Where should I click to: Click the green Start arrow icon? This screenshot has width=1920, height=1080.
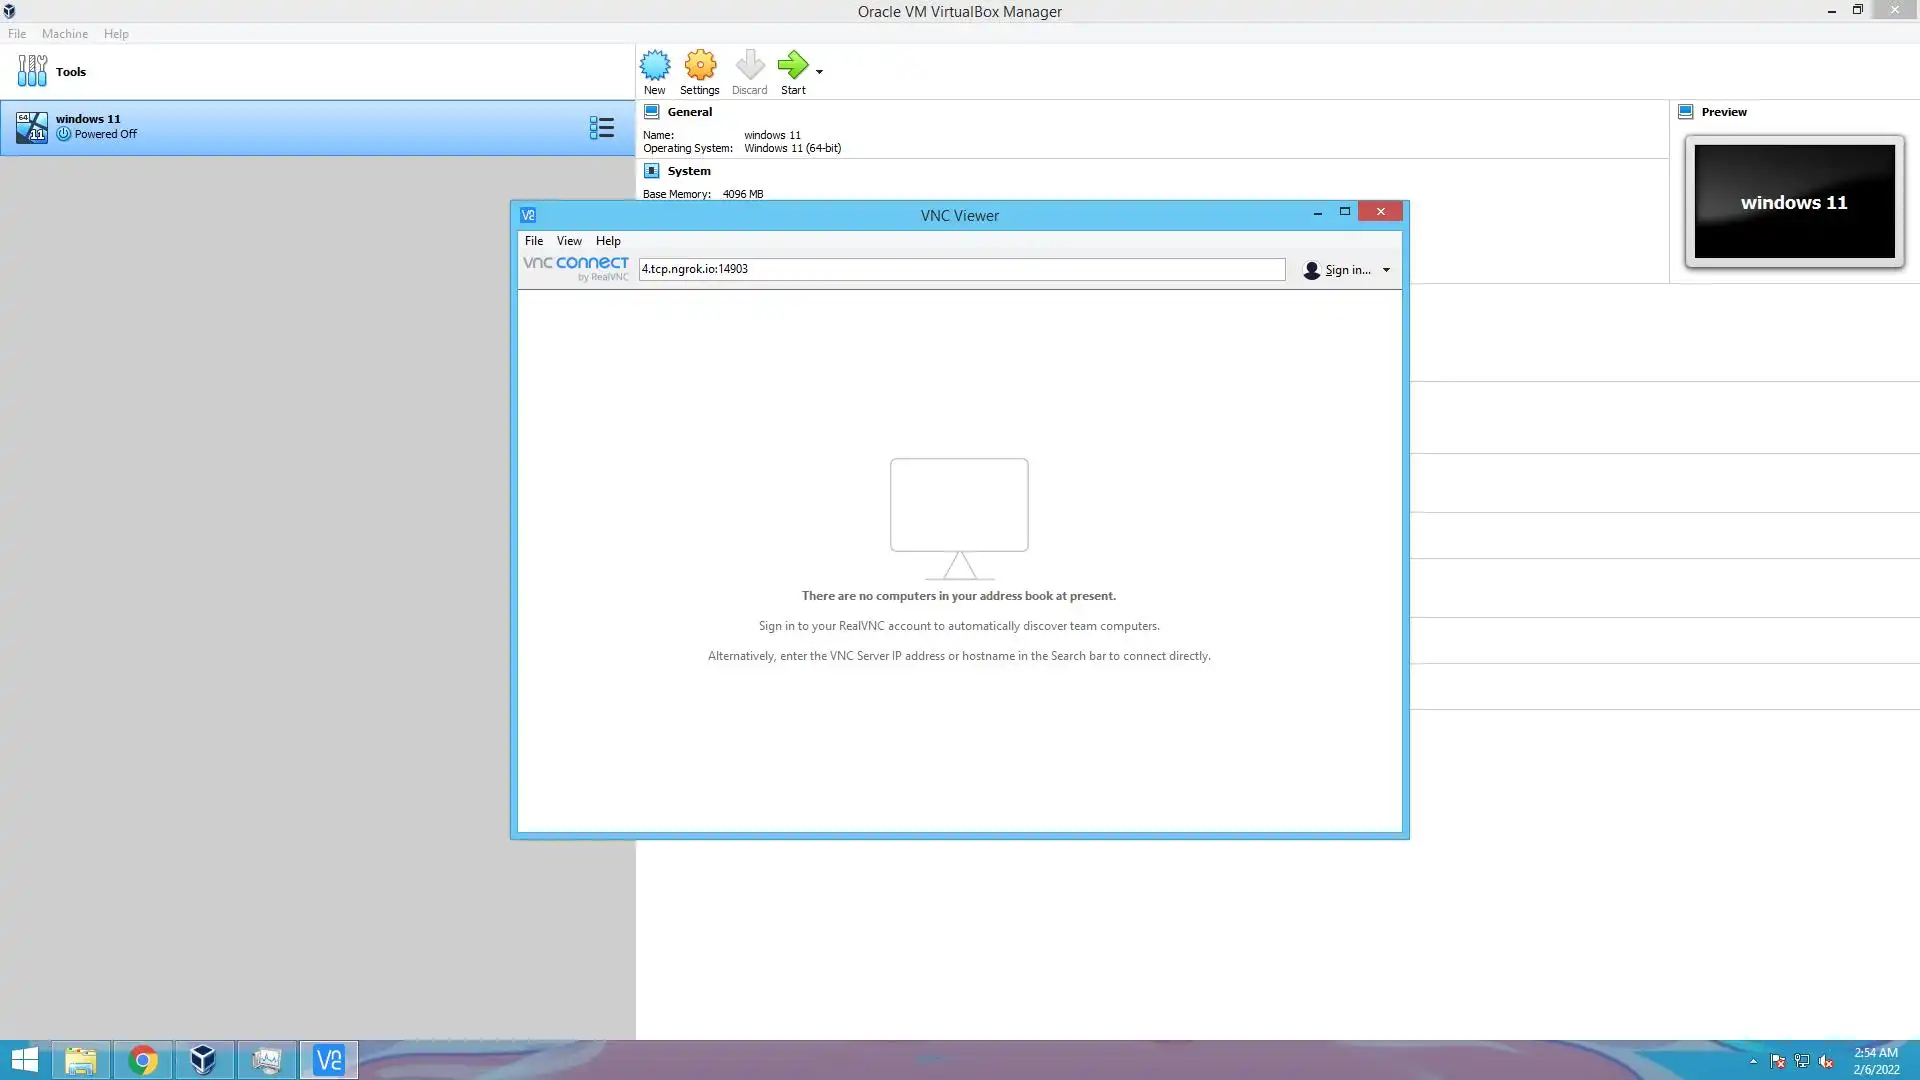pos(793,66)
